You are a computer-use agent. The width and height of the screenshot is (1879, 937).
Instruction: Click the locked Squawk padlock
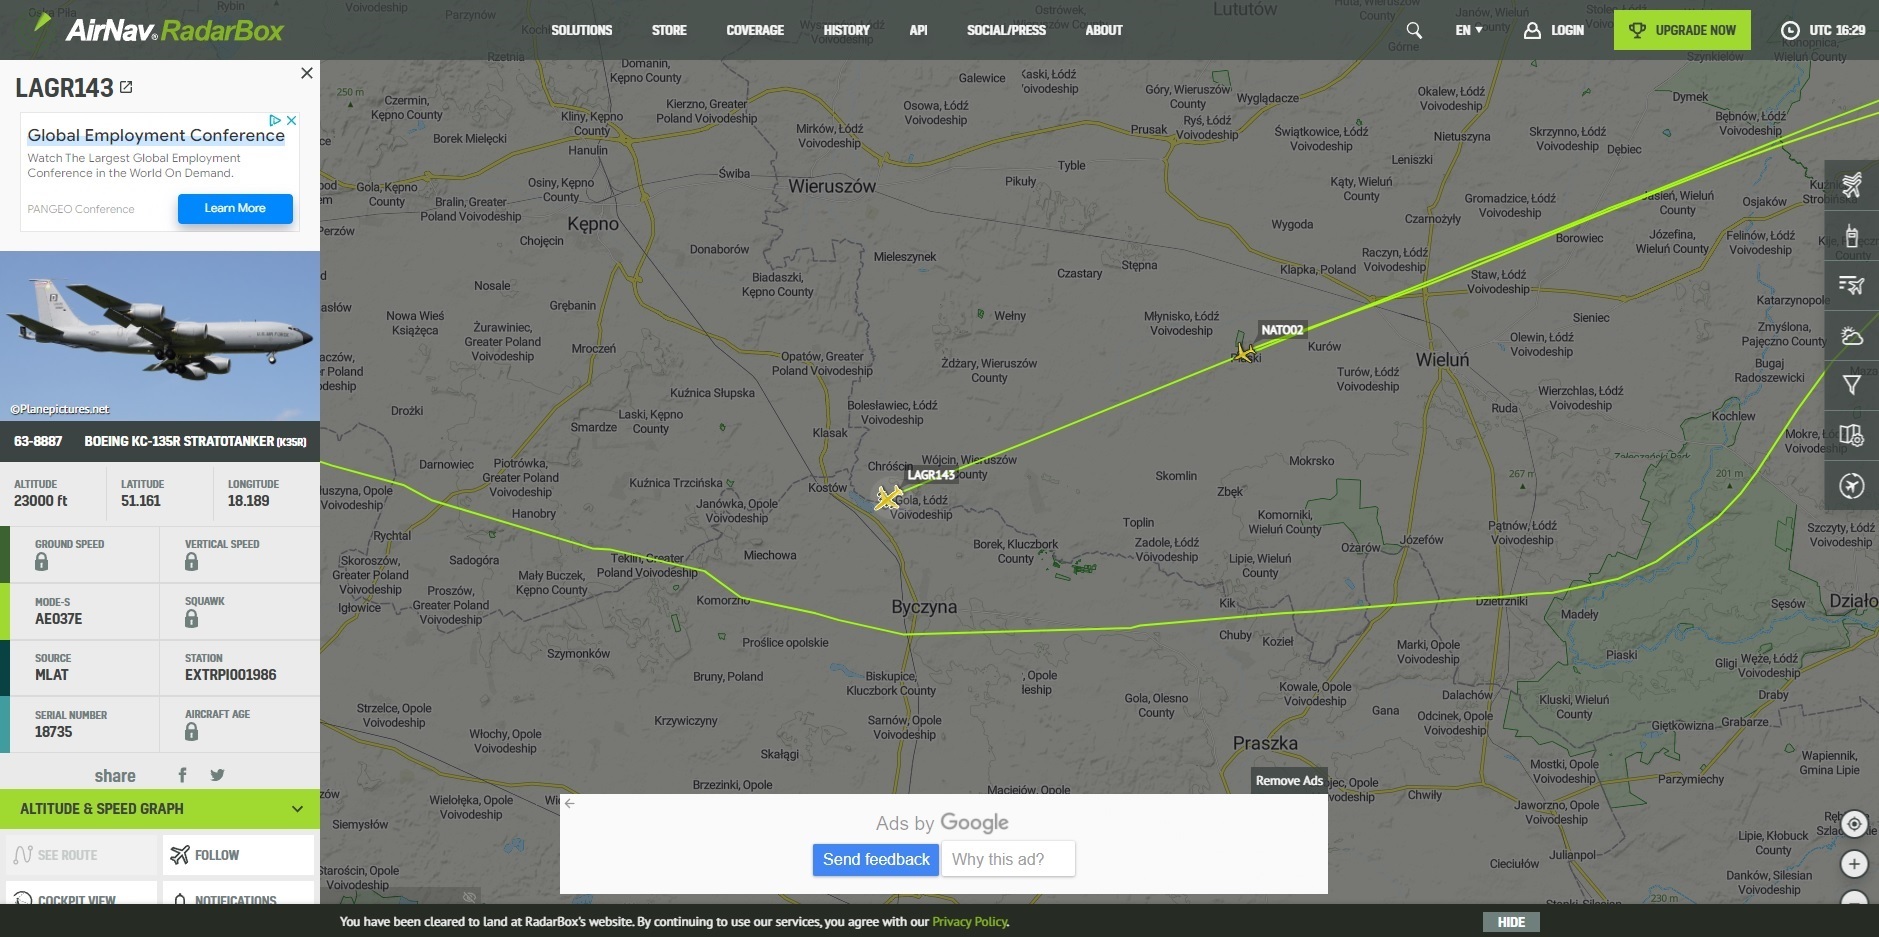click(x=191, y=619)
